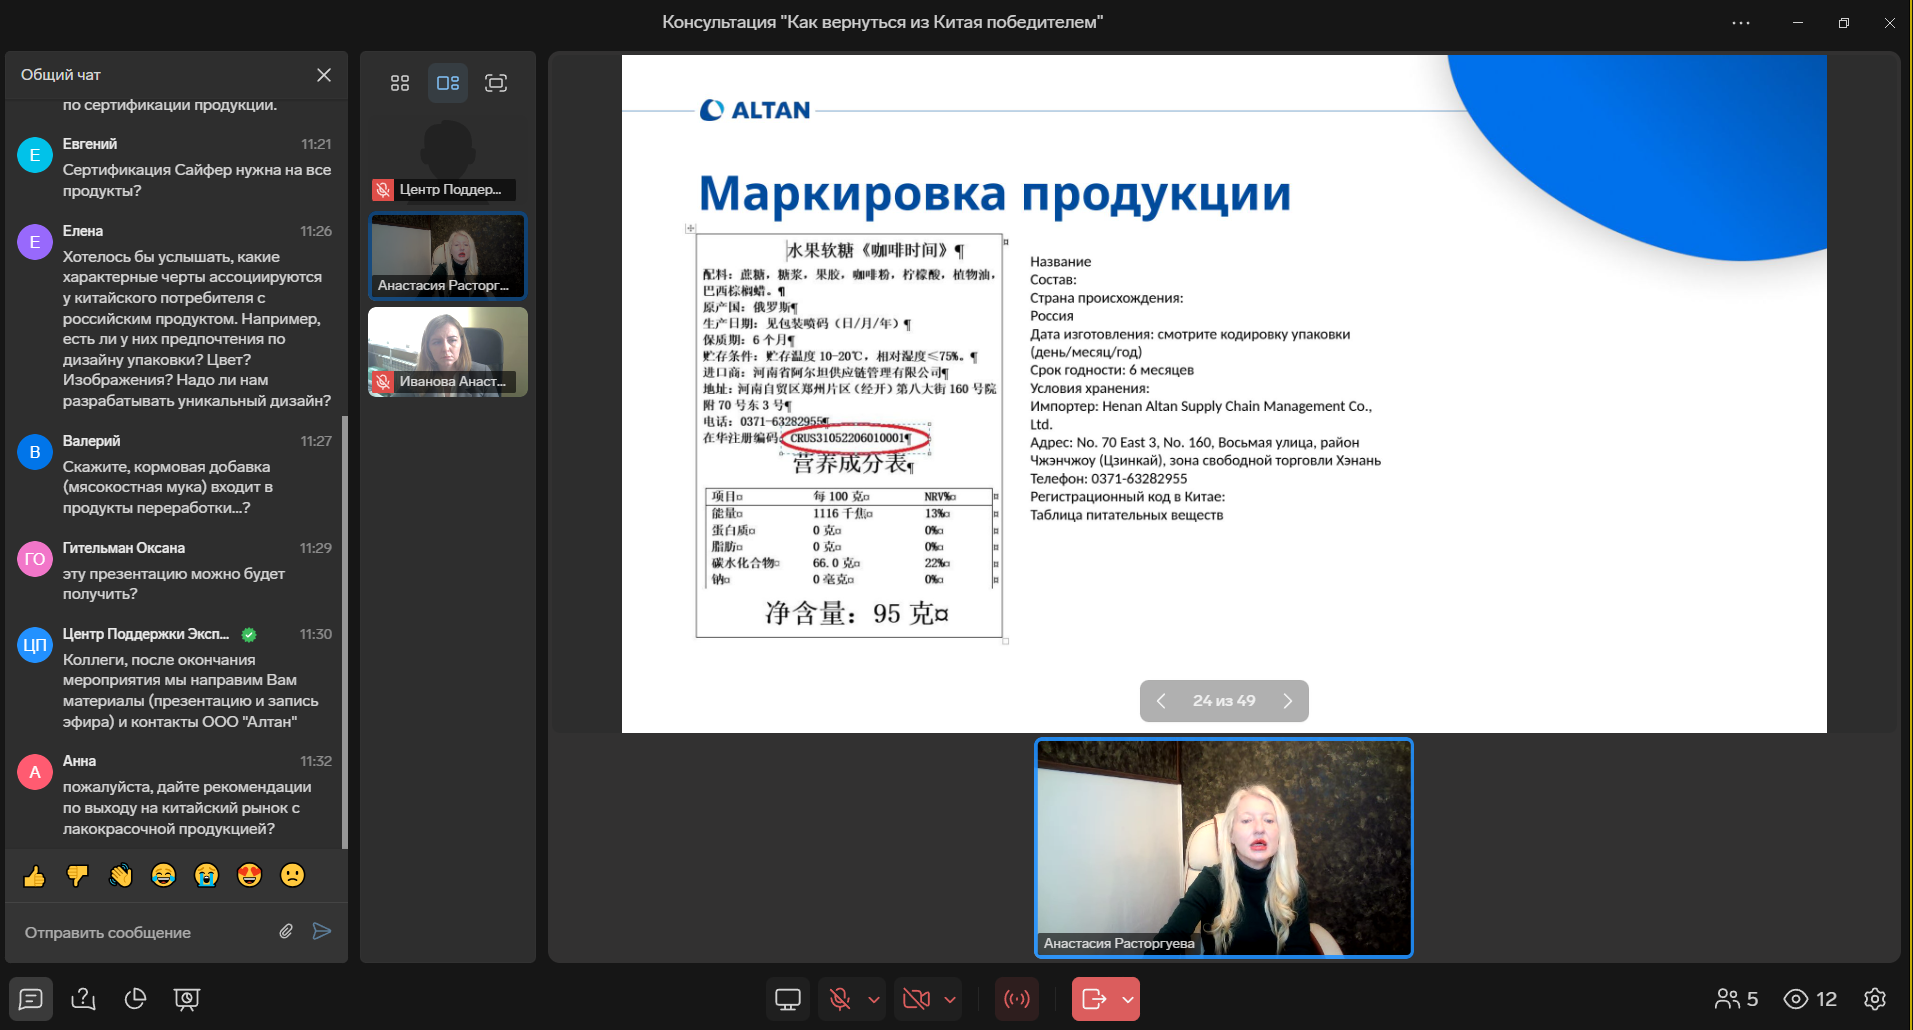Go to previous presentation slide
Viewport: 1913px width, 1030px height.
pyautogui.click(x=1161, y=701)
